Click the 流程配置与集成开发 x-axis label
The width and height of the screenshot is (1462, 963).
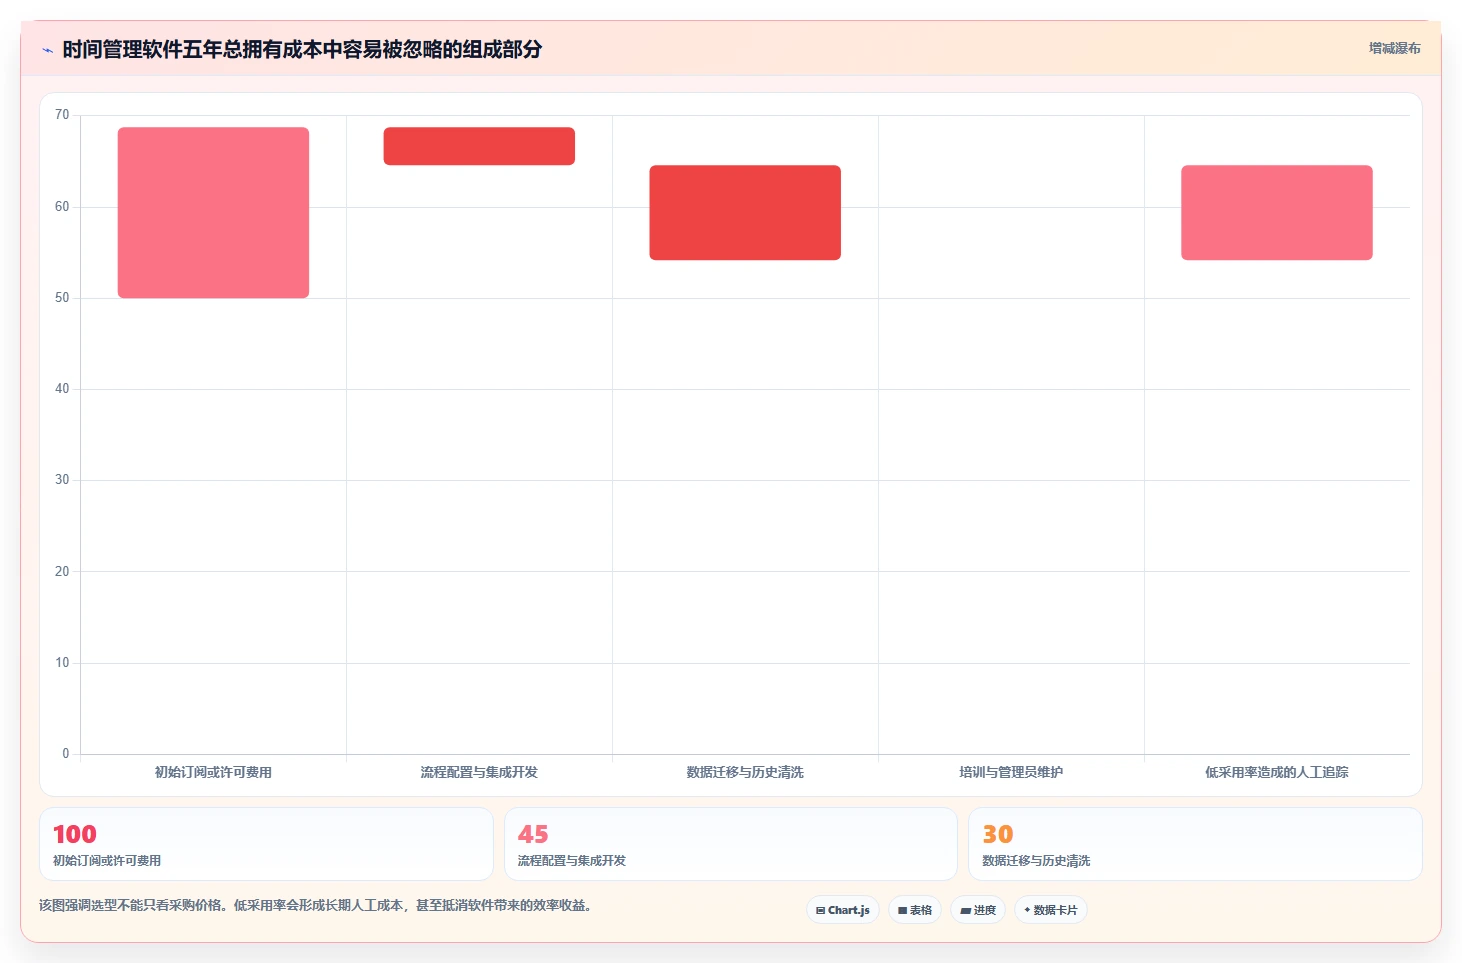pyautogui.click(x=479, y=772)
